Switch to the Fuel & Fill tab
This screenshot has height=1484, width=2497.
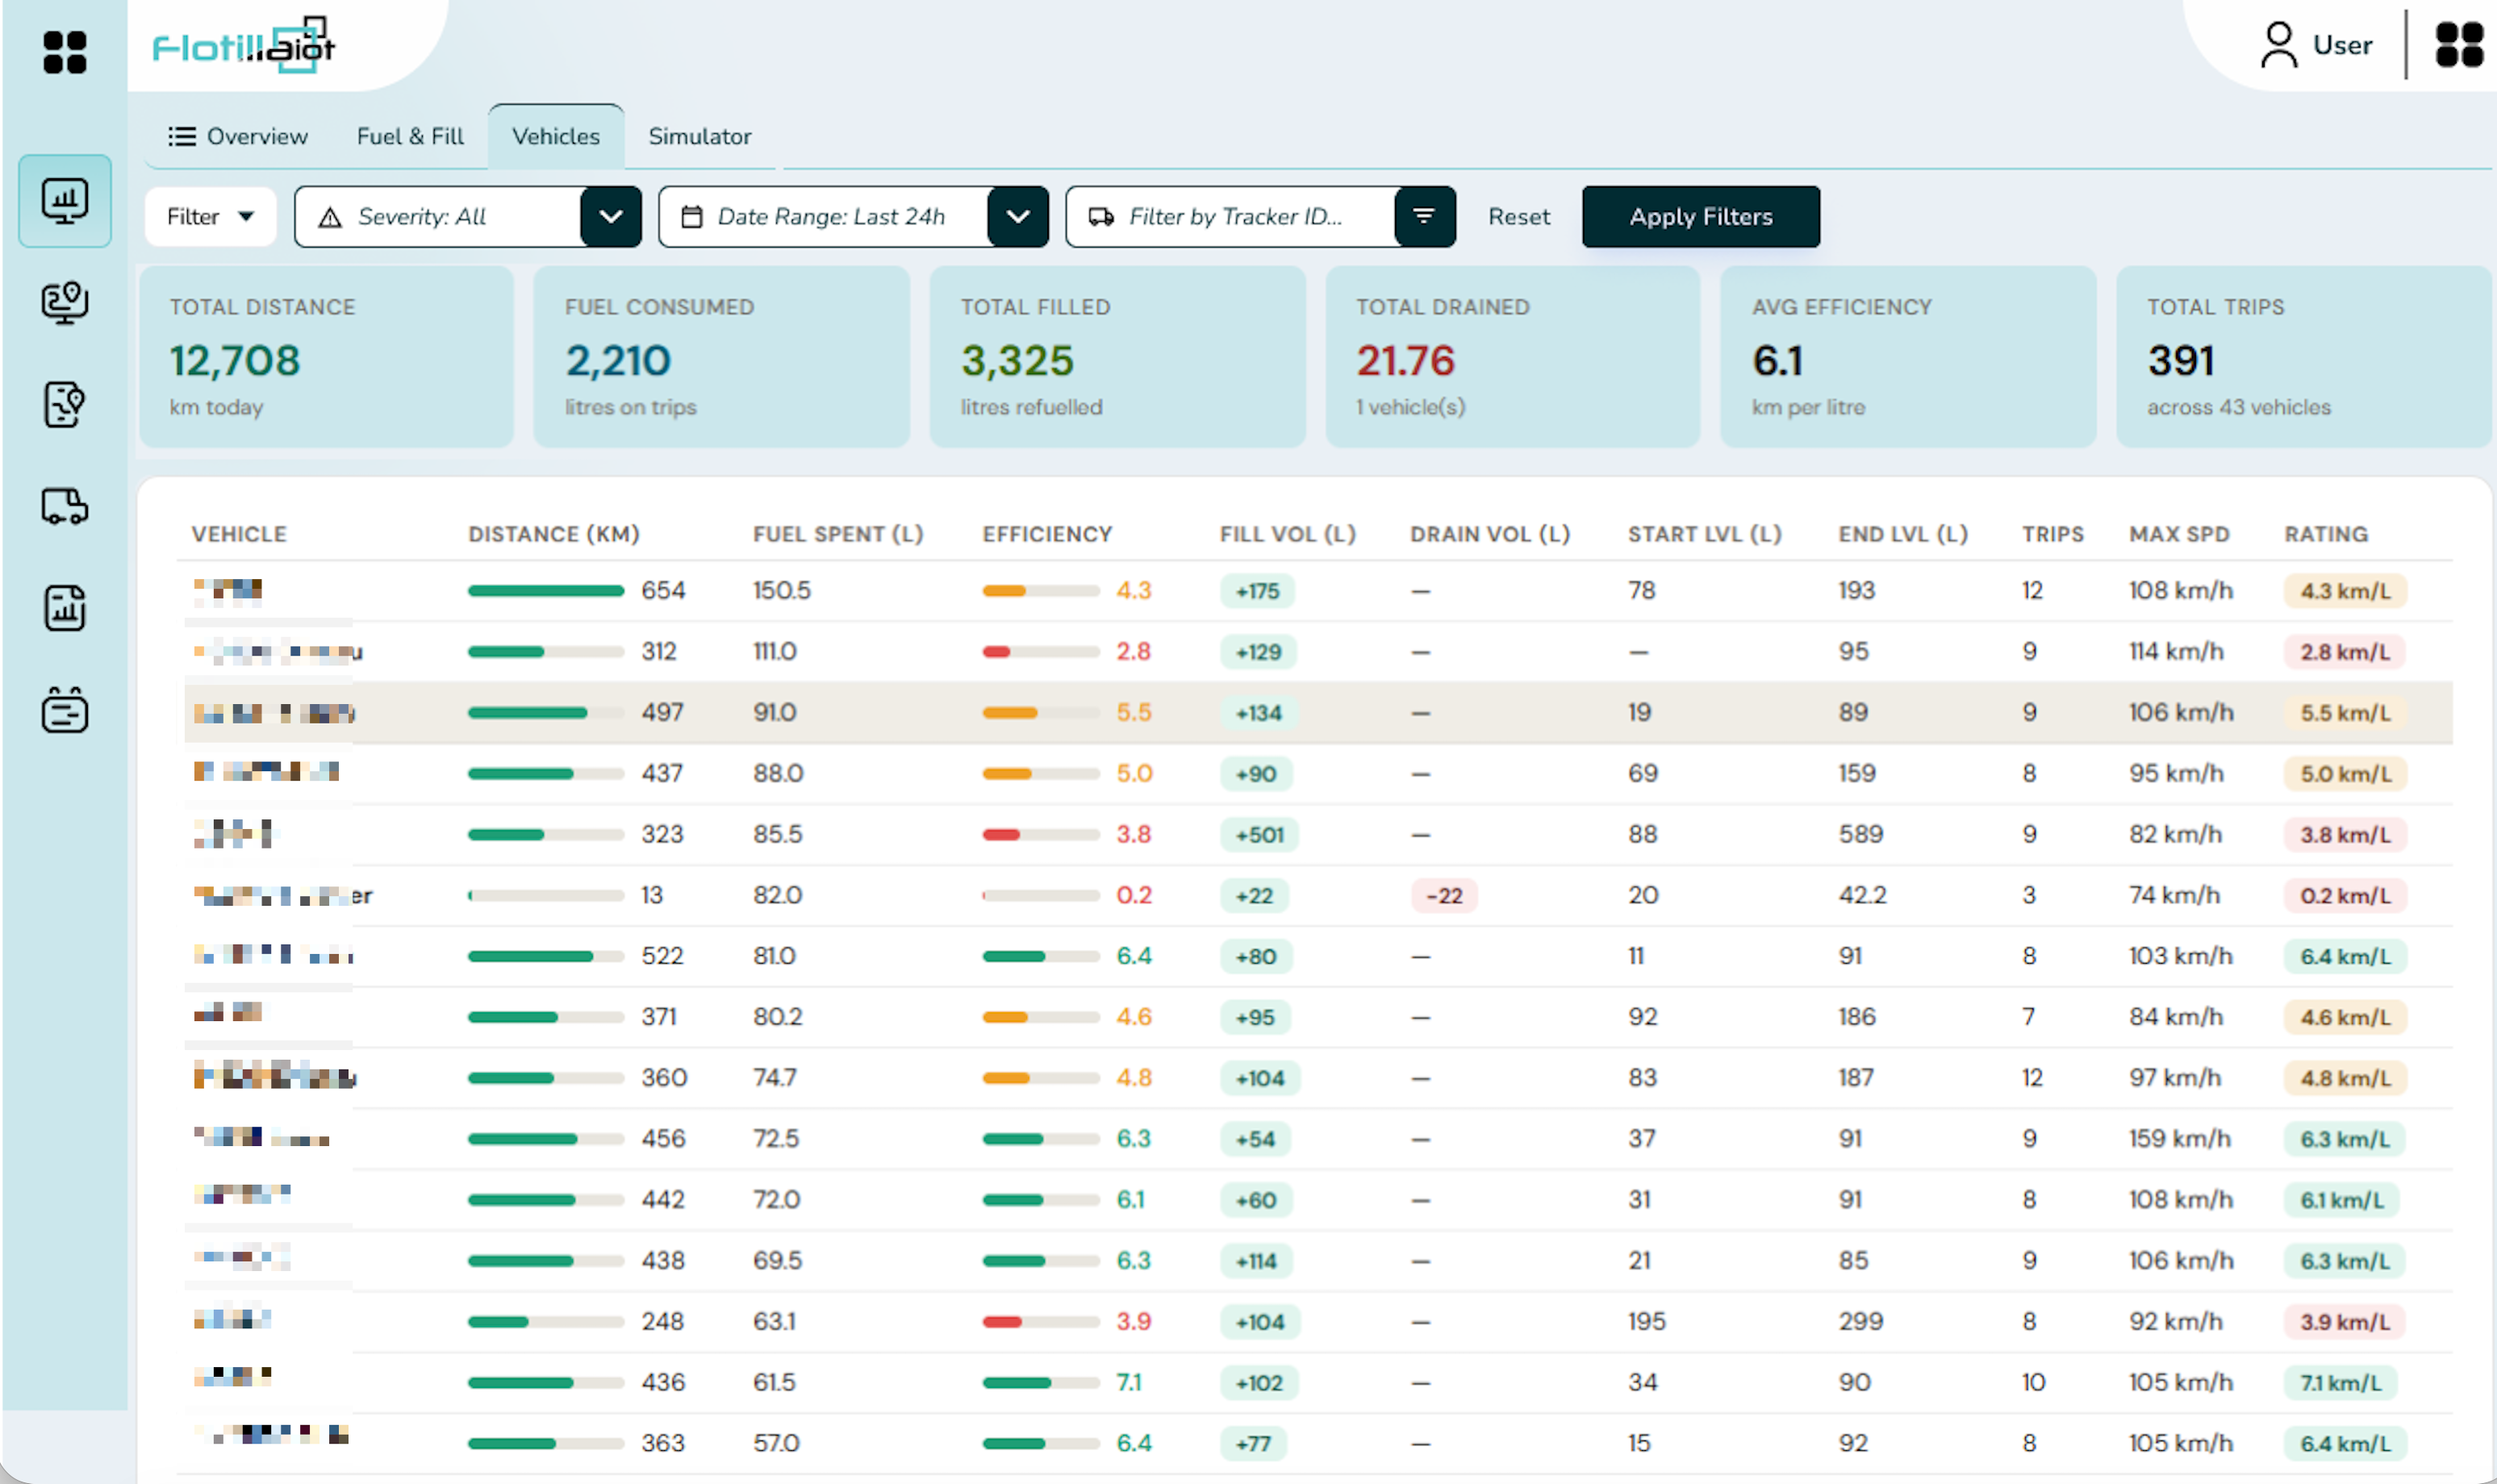[410, 136]
